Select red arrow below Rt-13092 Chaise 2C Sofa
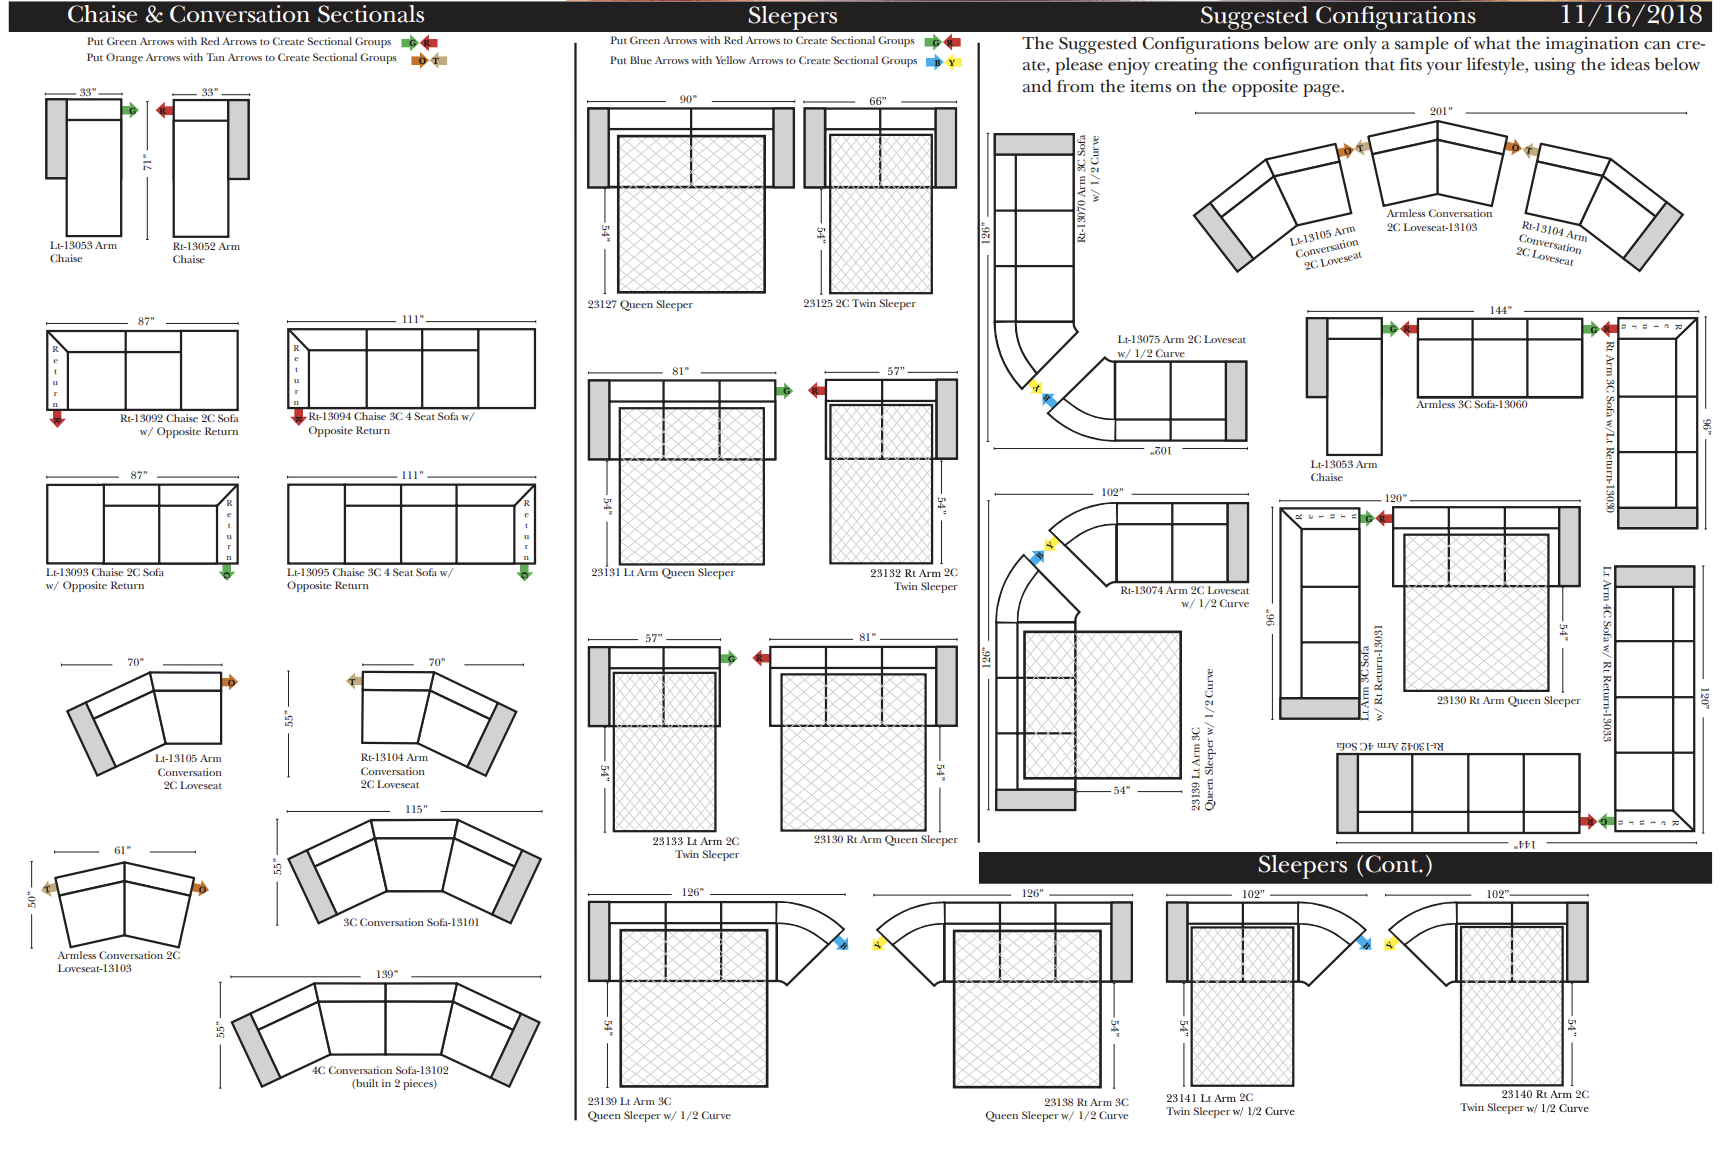This screenshot has height=1170, width=1731. click(57, 419)
